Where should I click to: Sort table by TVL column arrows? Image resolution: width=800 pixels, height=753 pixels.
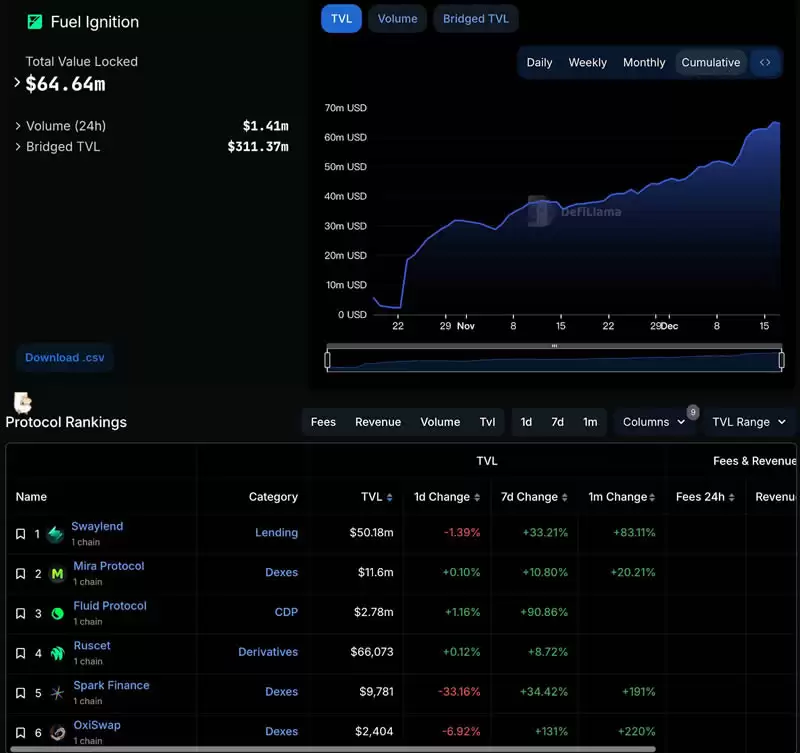point(390,497)
